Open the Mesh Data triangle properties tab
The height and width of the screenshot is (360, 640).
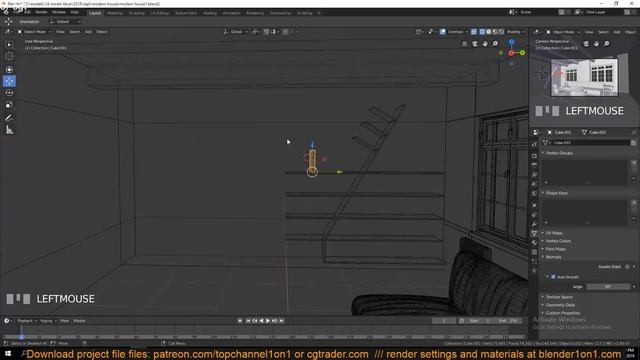tap(534, 233)
